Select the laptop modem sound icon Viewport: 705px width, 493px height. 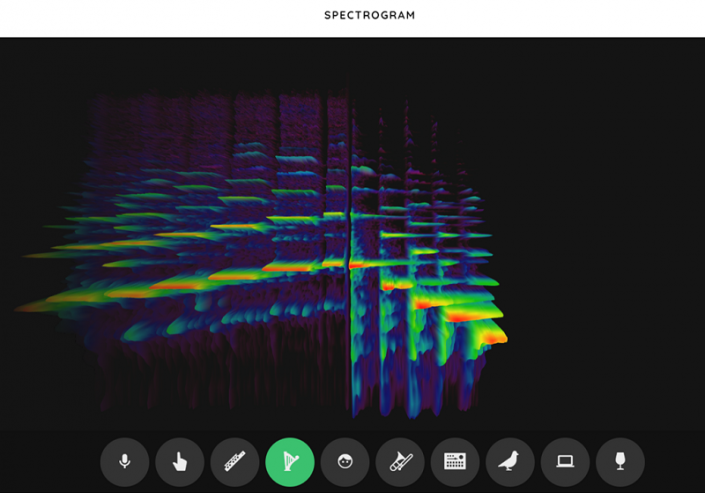click(x=565, y=462)
